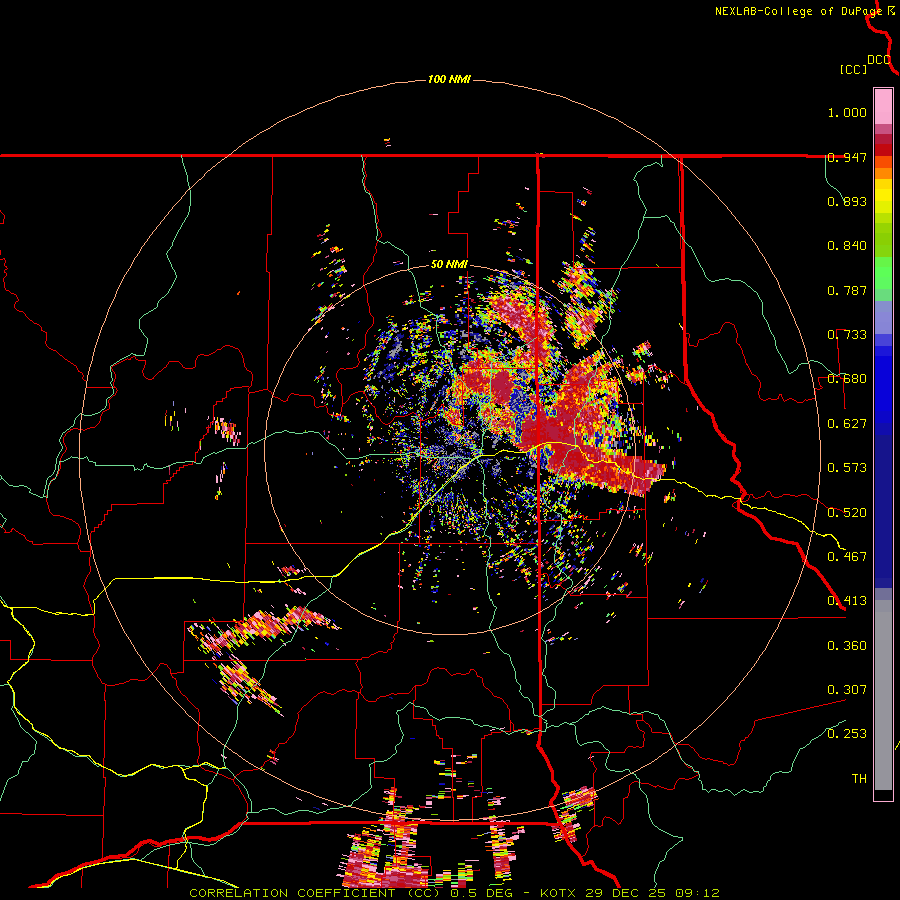
Task: Click the 0.840 scale value
Action: [847, 246]
